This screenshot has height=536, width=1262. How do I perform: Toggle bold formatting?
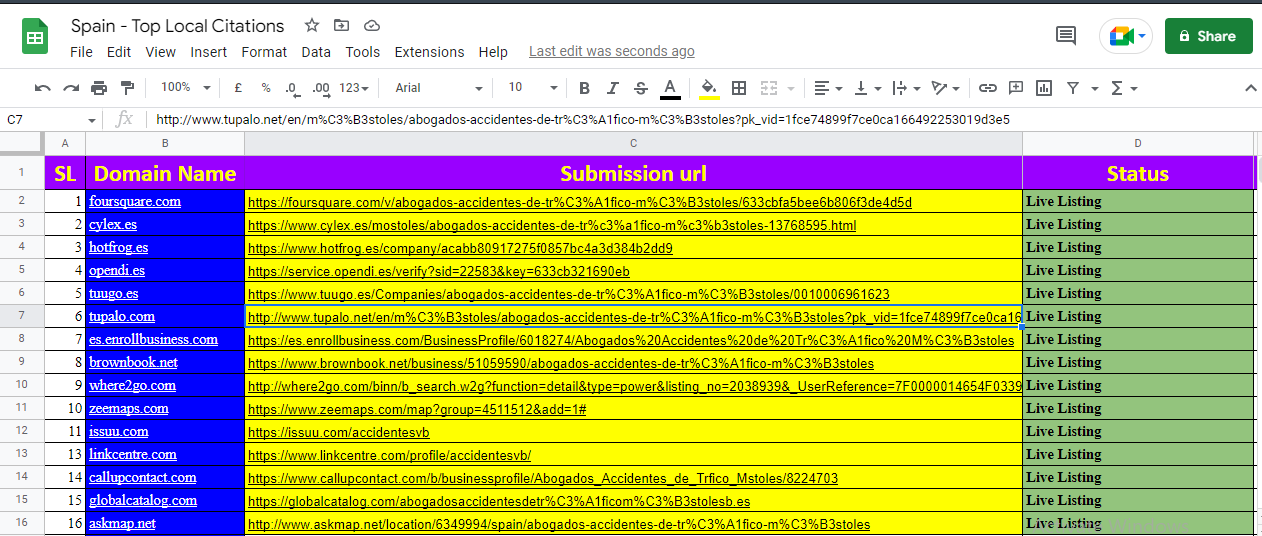[585, 88]
